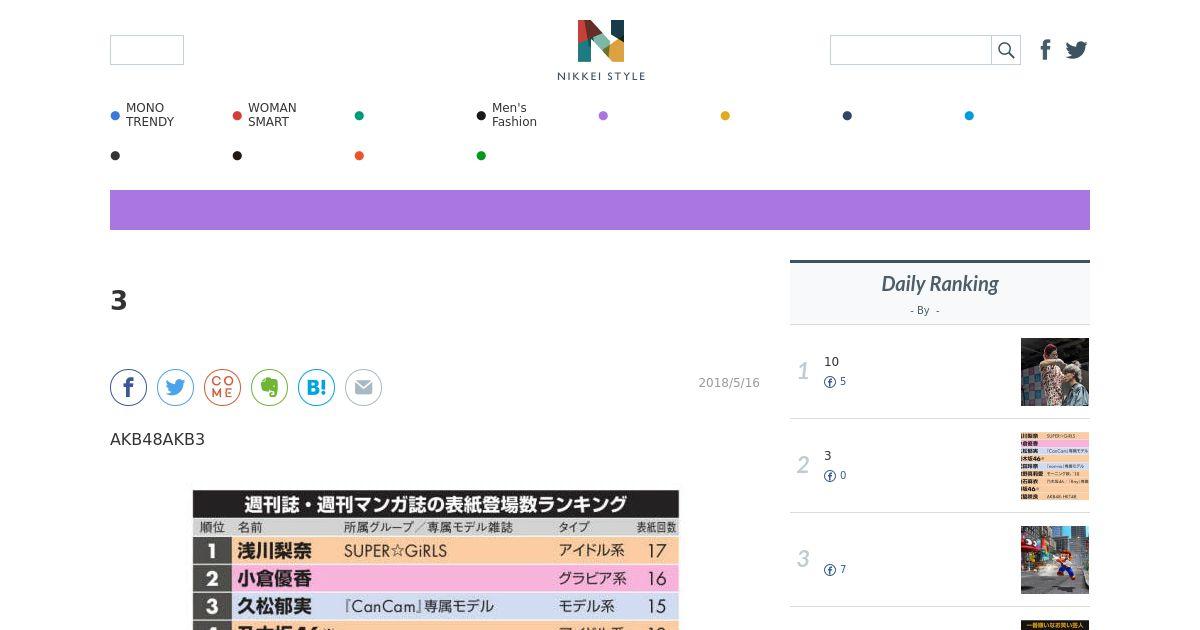Image resolution: width=1200 pixels, height=630 pixels.
Task: Share article by email envelope icon
Action: (363, 387)
